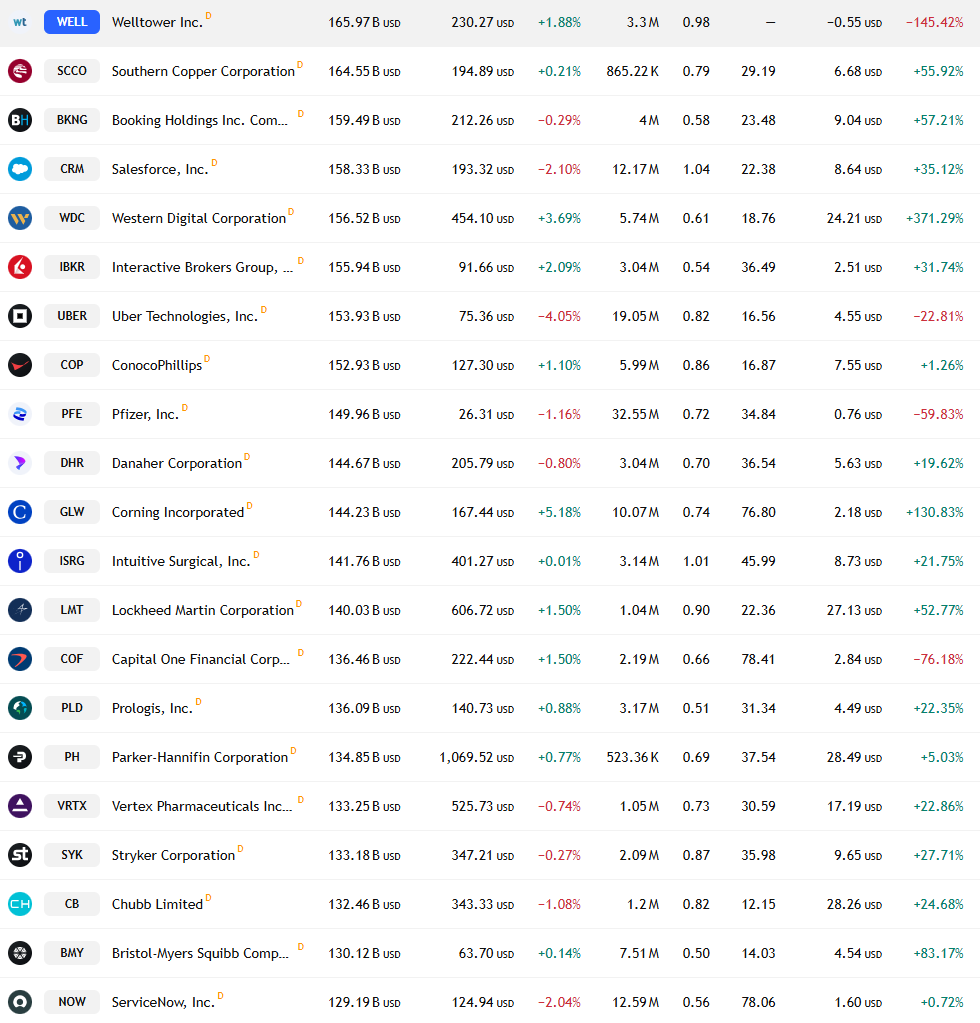
Task: Select the PFE ticker button
Action: coord(72,414)
